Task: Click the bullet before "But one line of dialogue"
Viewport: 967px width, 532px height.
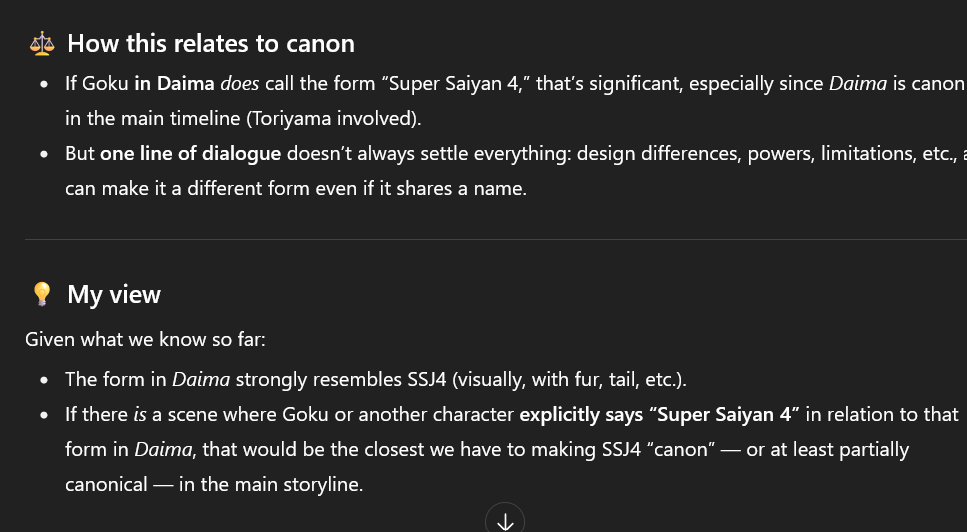Action: 44,154
